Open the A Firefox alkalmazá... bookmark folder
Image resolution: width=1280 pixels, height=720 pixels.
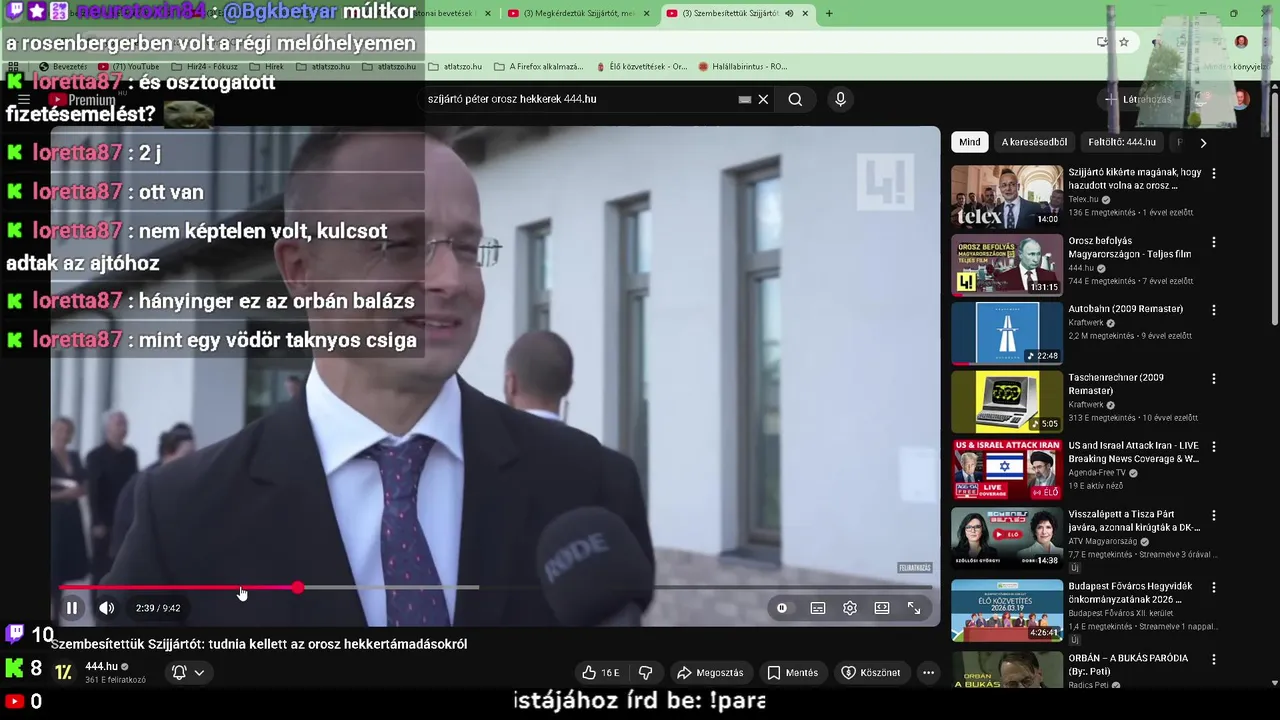[539, 67]
